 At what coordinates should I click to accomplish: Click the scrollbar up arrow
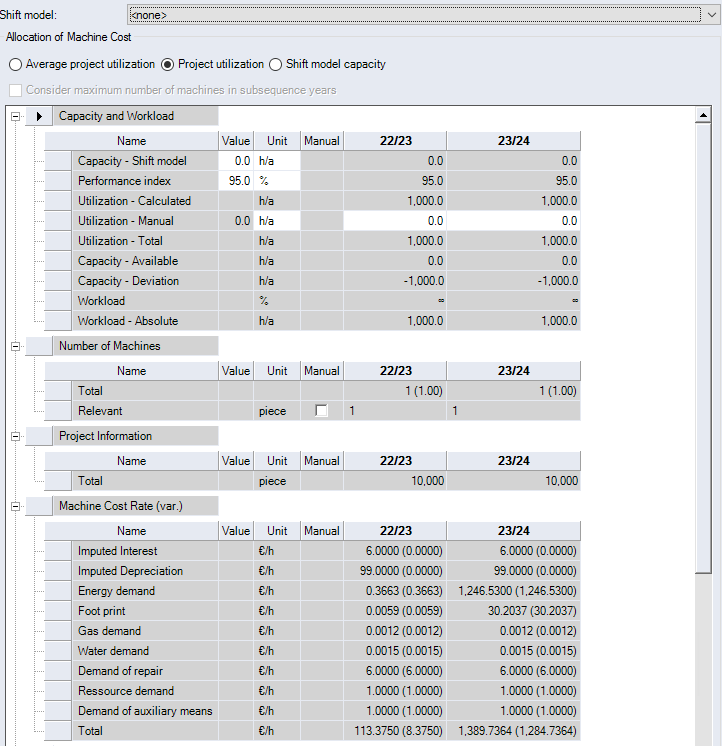click(x=703, y=115)
